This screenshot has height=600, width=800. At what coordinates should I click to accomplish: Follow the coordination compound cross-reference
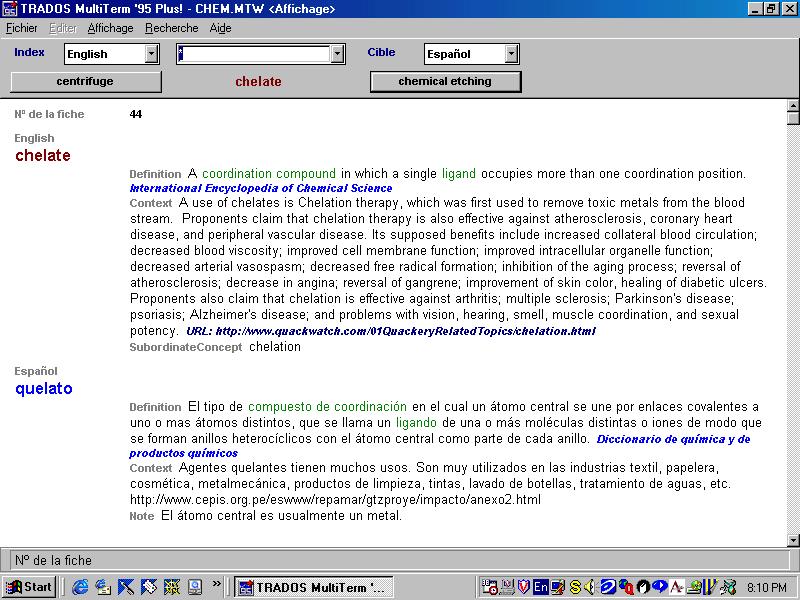coord(269,173)
